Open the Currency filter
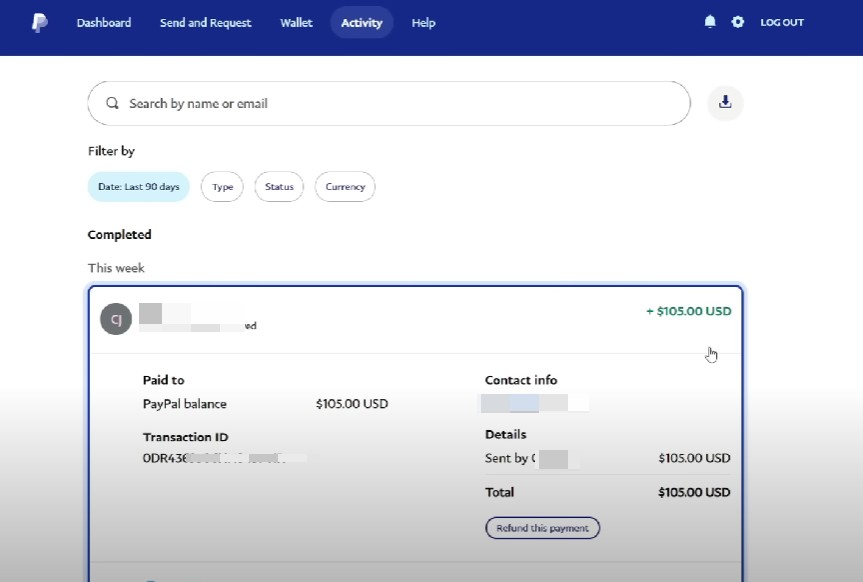The height and width of the screenshot is (582, 863). [x=345, y=187]
